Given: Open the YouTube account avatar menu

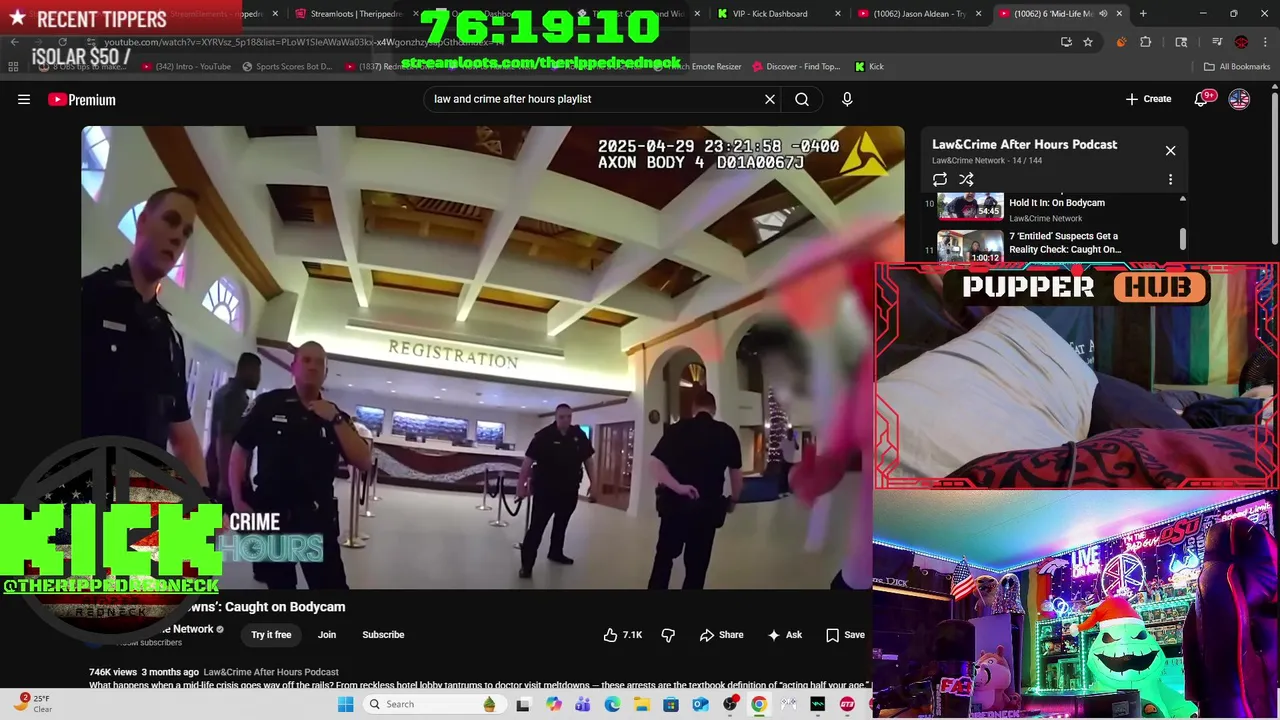Looking at the screenshot, I should (x=1239, y=99).
